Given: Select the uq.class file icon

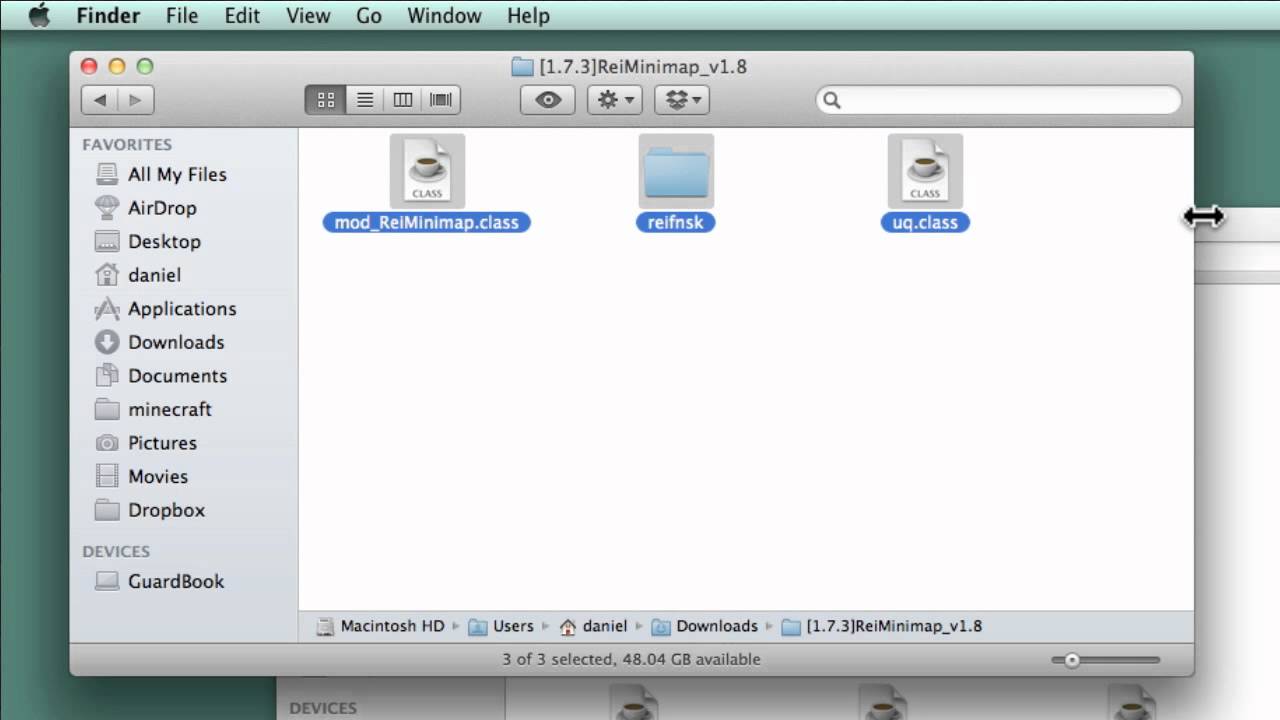Looking at the screenshot, I should click(925, 172).
